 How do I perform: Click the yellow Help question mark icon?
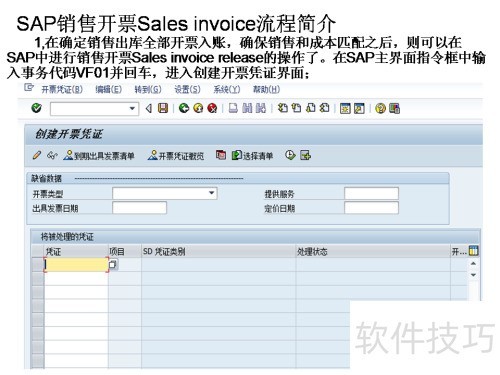click(x=380, y=108)
